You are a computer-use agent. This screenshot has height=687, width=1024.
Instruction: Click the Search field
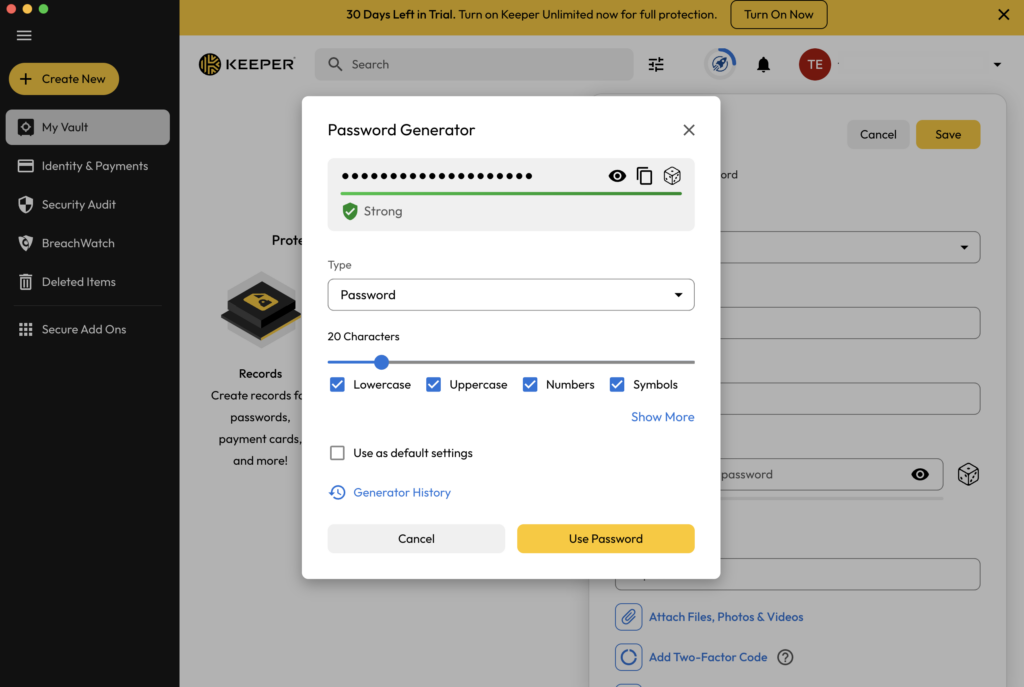click(x=474, y=64)
